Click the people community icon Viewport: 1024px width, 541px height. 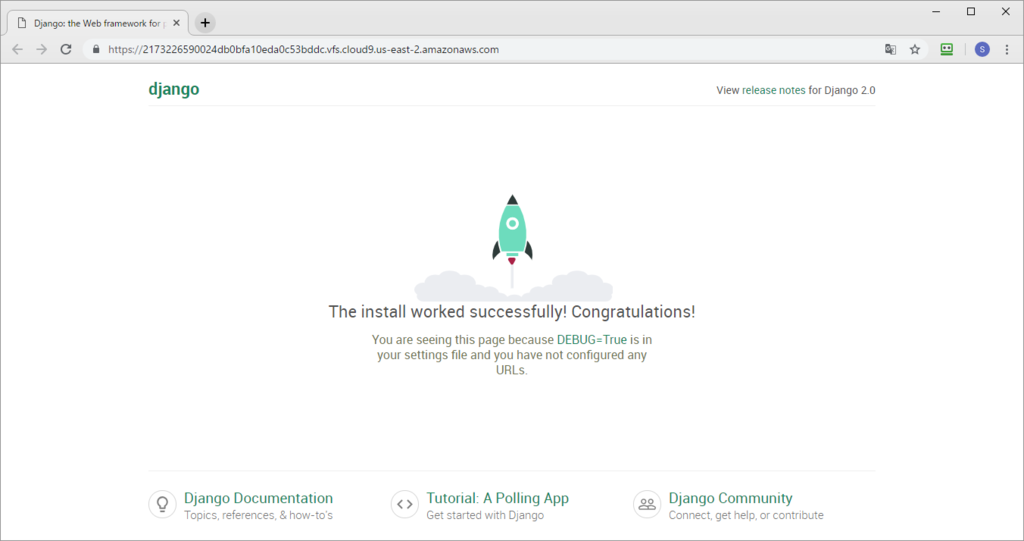tap(647, 504)
